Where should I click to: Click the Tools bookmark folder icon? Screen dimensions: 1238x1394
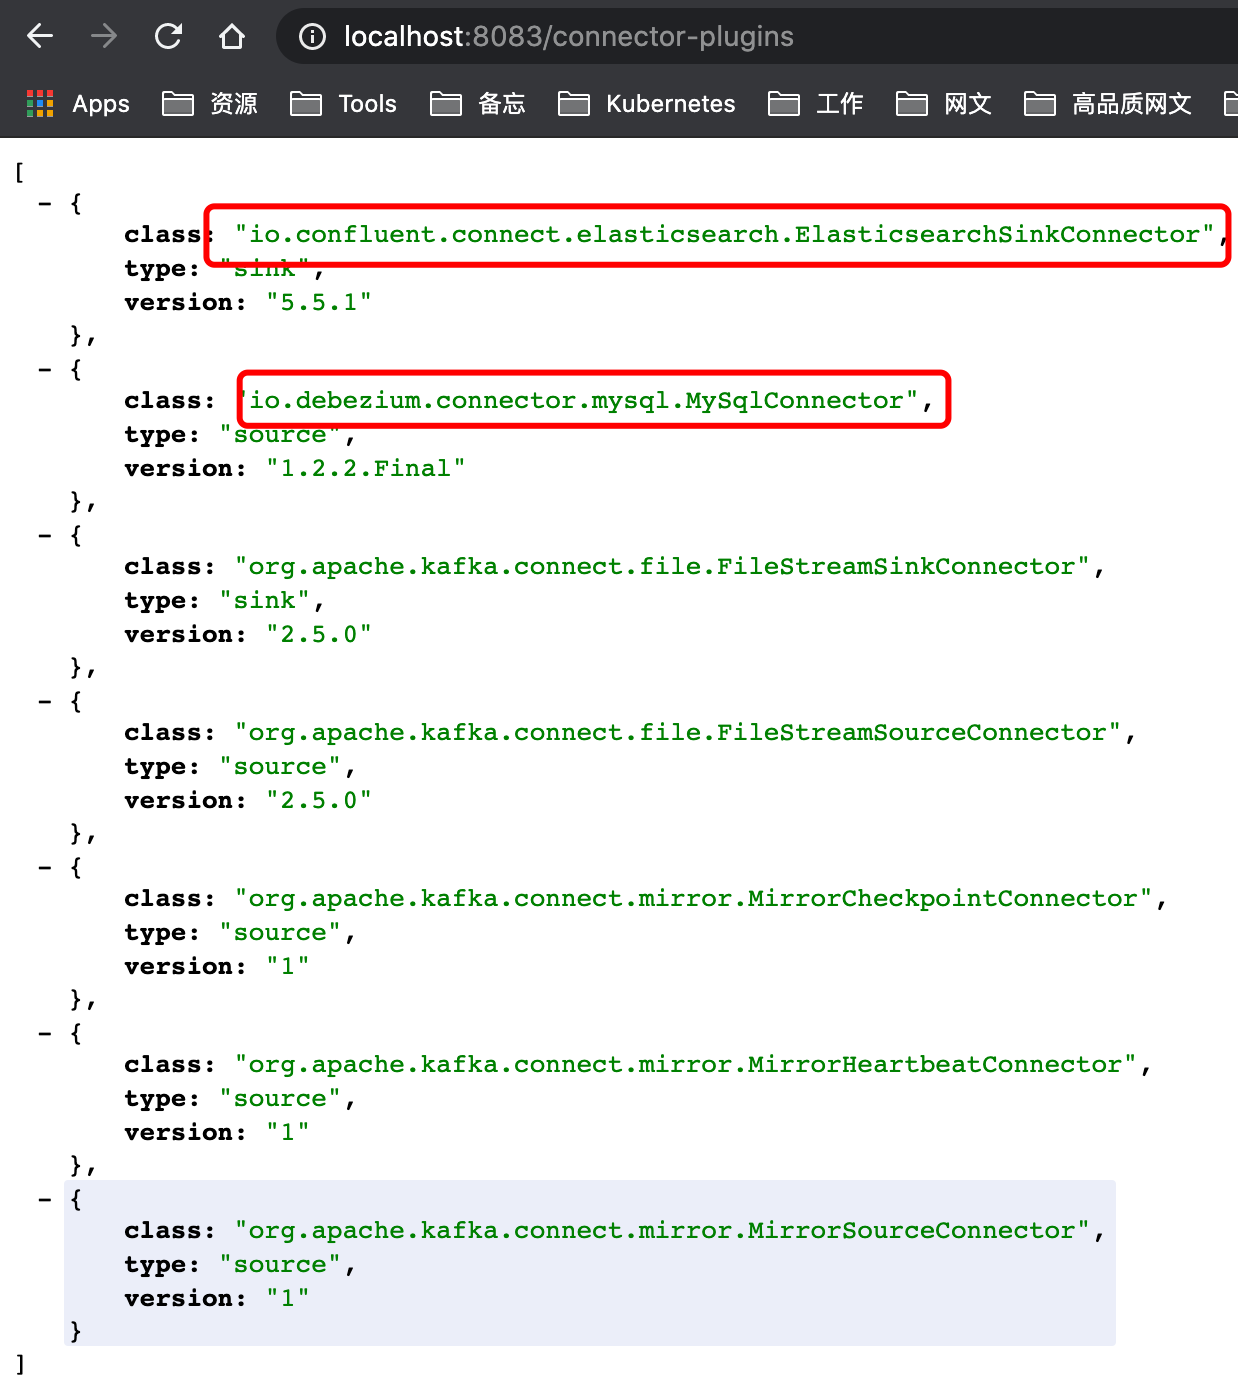pos(306,103)
